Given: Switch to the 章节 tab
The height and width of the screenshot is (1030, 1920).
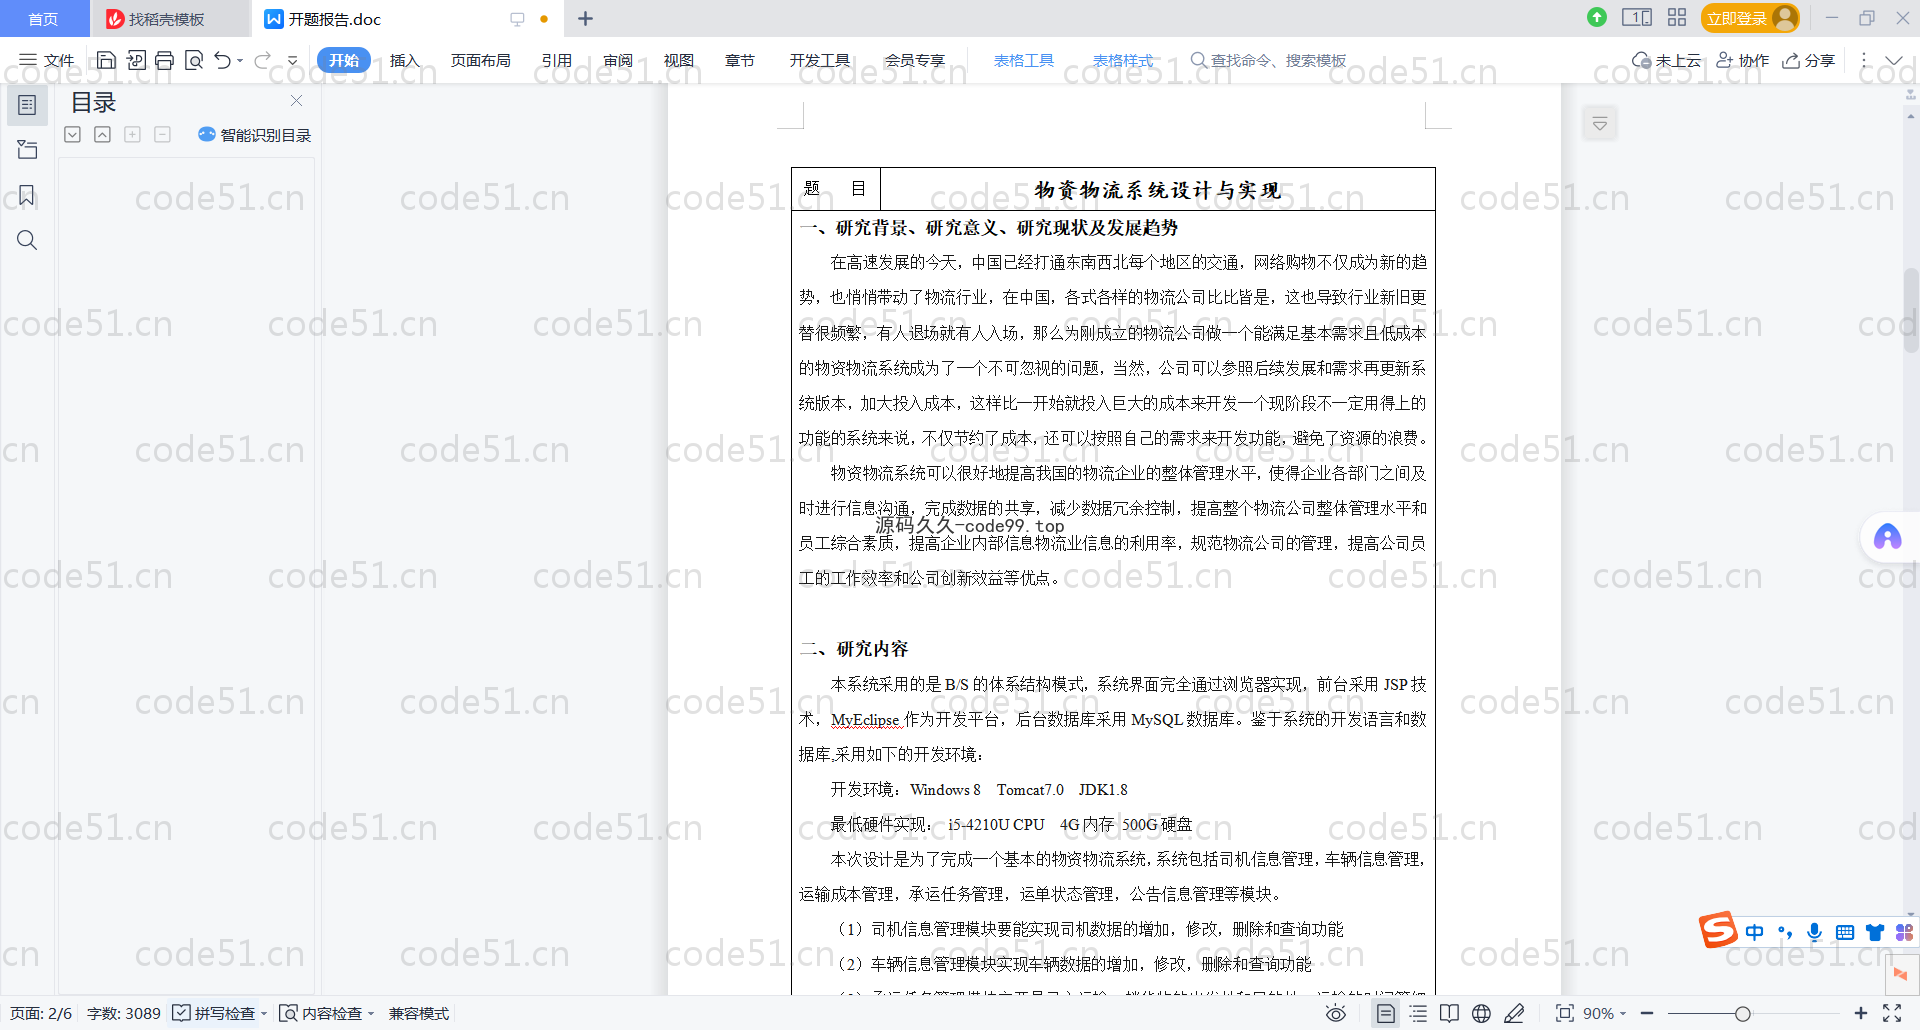Looking at the screenshot, I should (740, 61).
